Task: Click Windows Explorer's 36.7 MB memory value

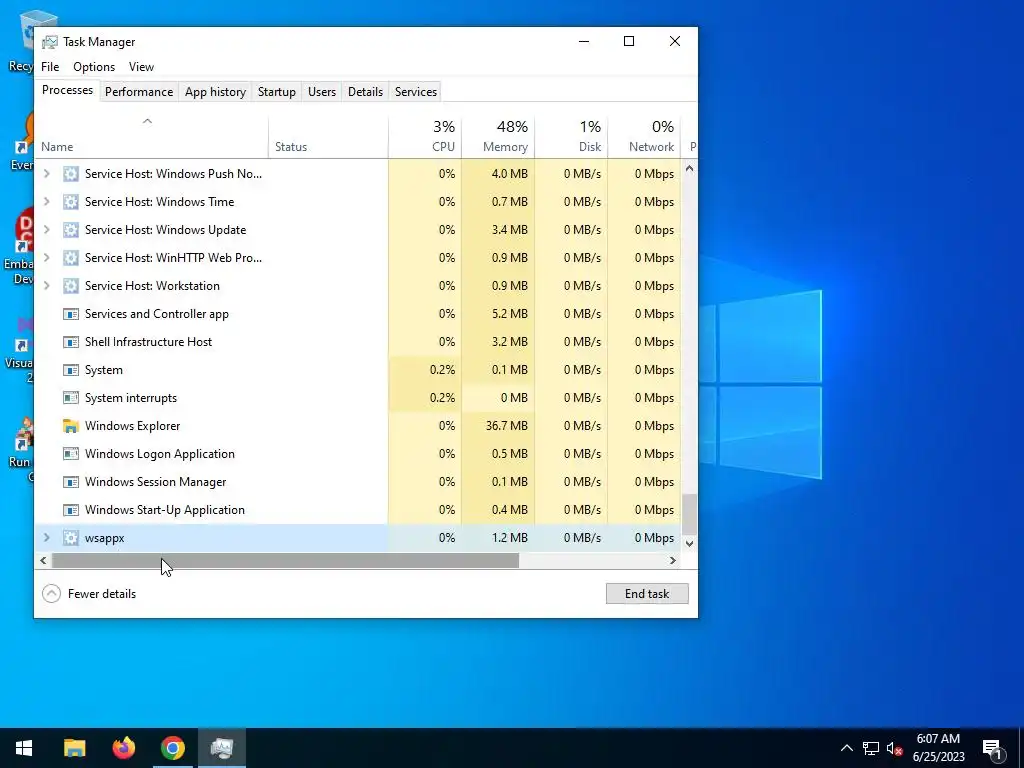Action: click(507, 426)
